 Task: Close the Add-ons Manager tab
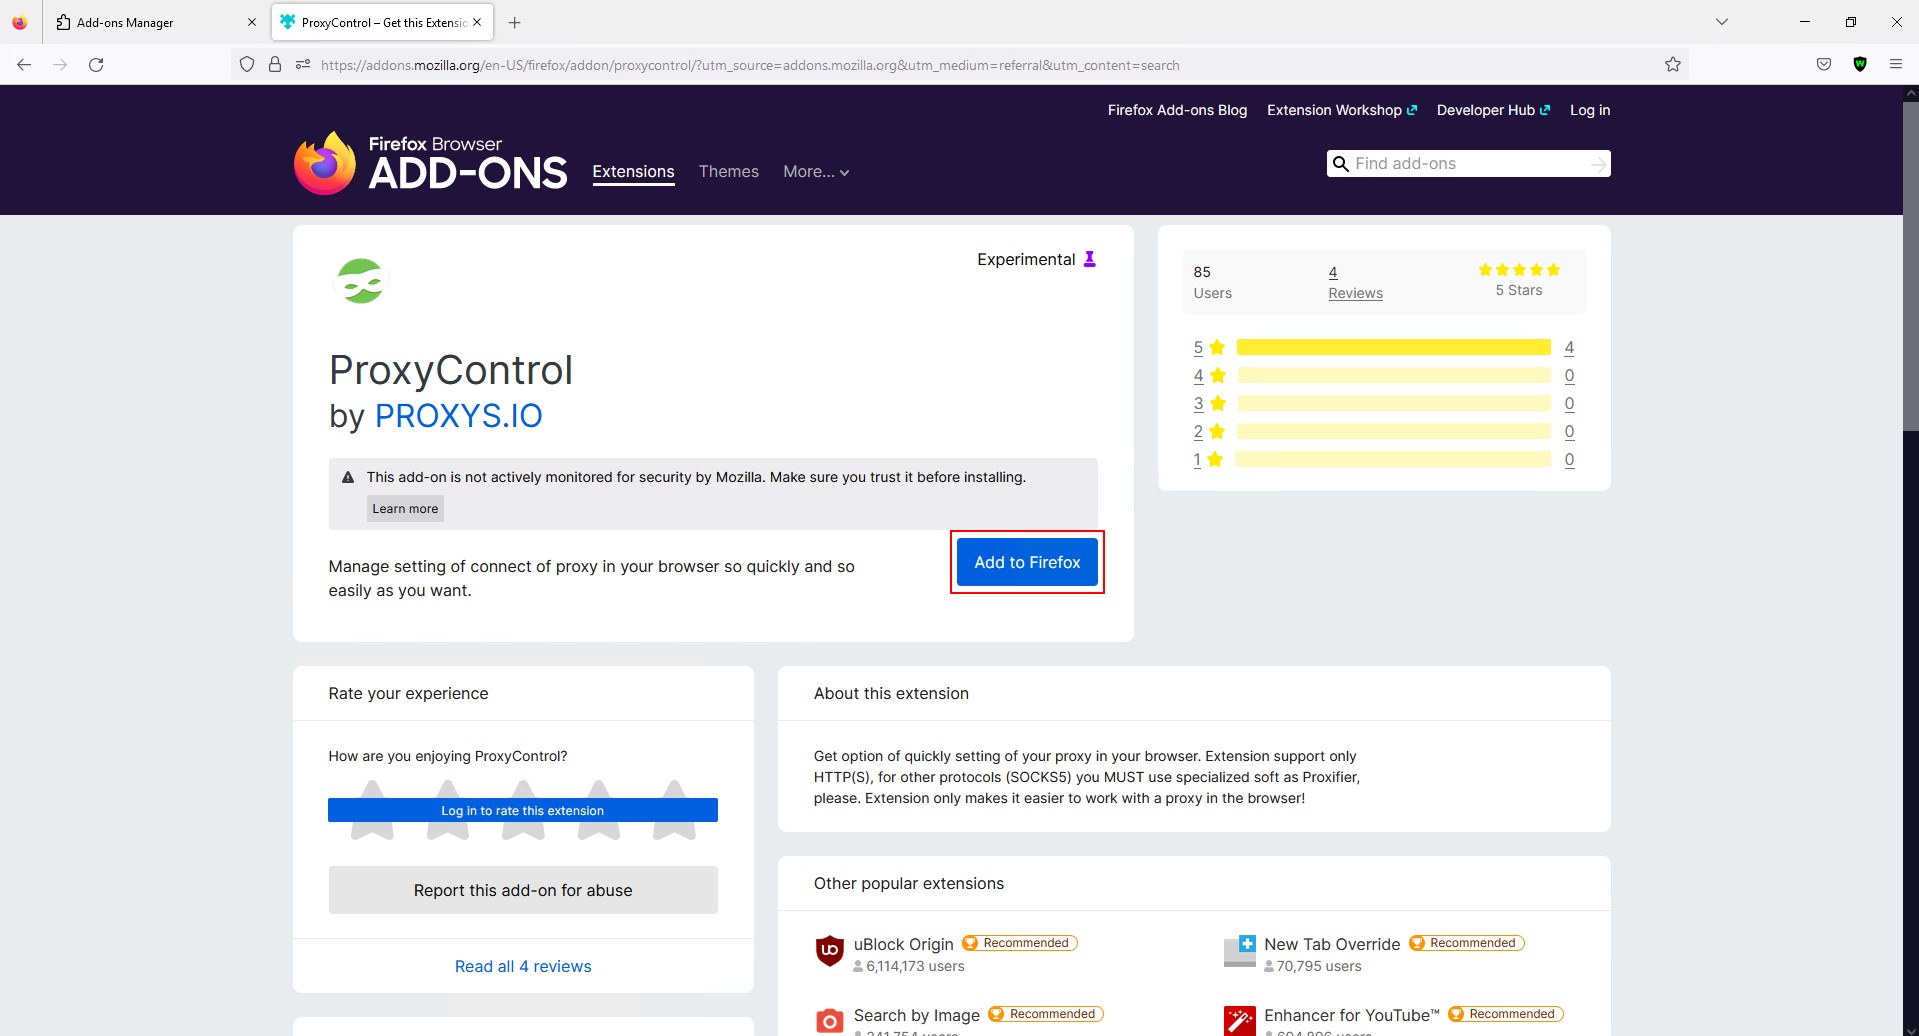click(x=252, y=22)
